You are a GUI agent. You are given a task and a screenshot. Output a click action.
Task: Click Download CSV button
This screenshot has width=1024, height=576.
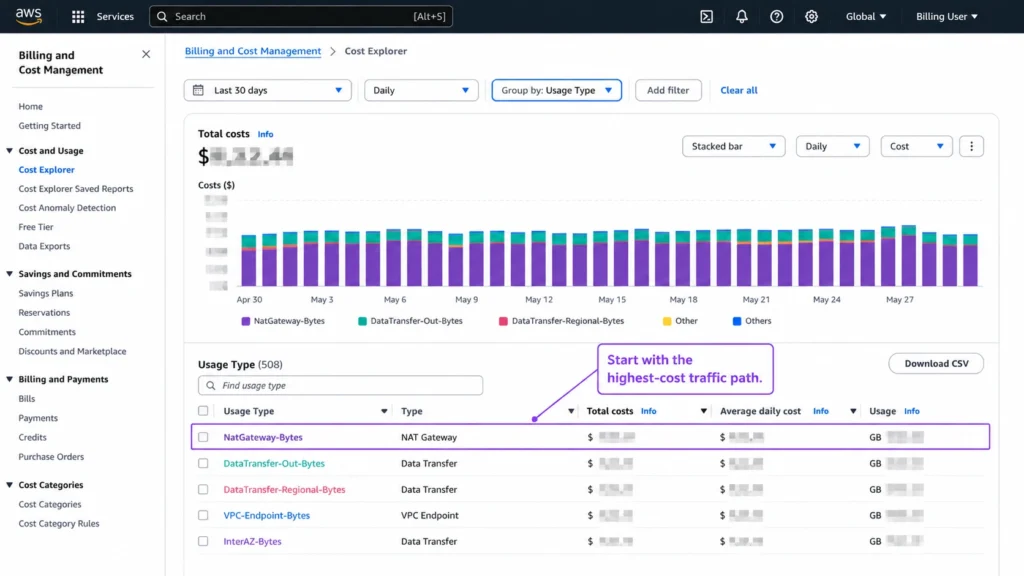pyautogui.click(x=936, y=363)
